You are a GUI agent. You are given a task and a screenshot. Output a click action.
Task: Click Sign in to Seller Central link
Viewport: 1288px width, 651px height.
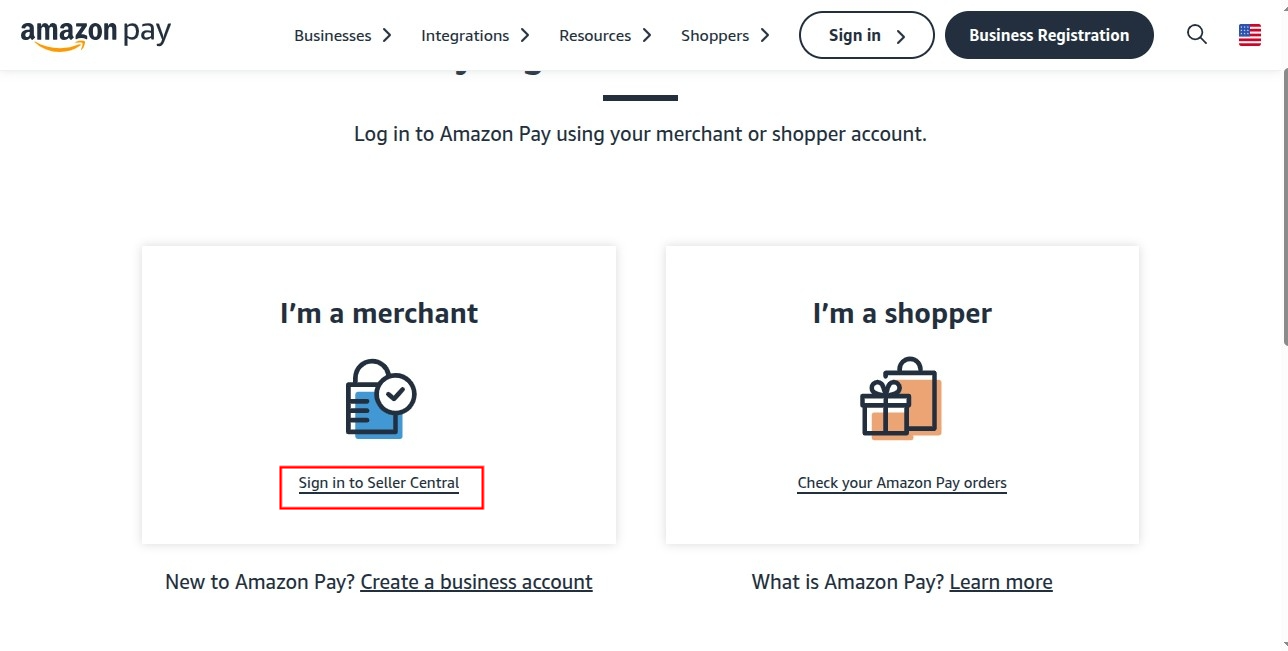[379, 483]
